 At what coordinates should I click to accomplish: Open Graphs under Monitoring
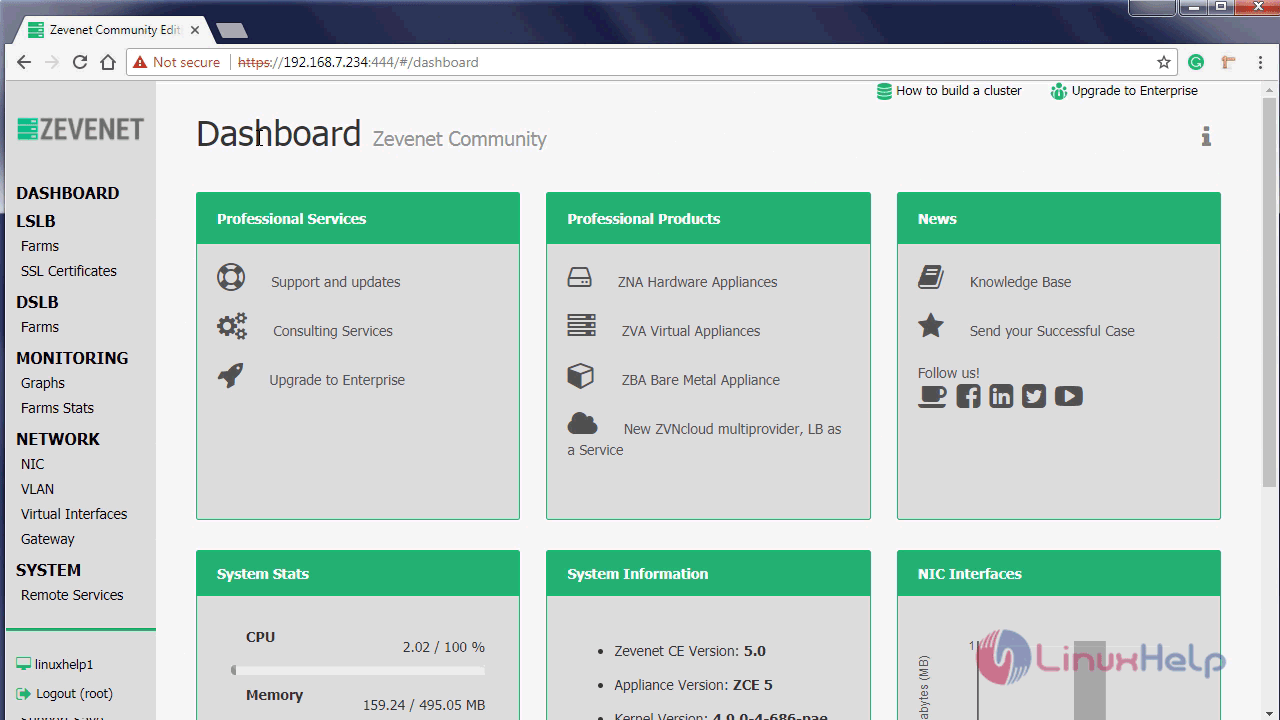[43, 383]
